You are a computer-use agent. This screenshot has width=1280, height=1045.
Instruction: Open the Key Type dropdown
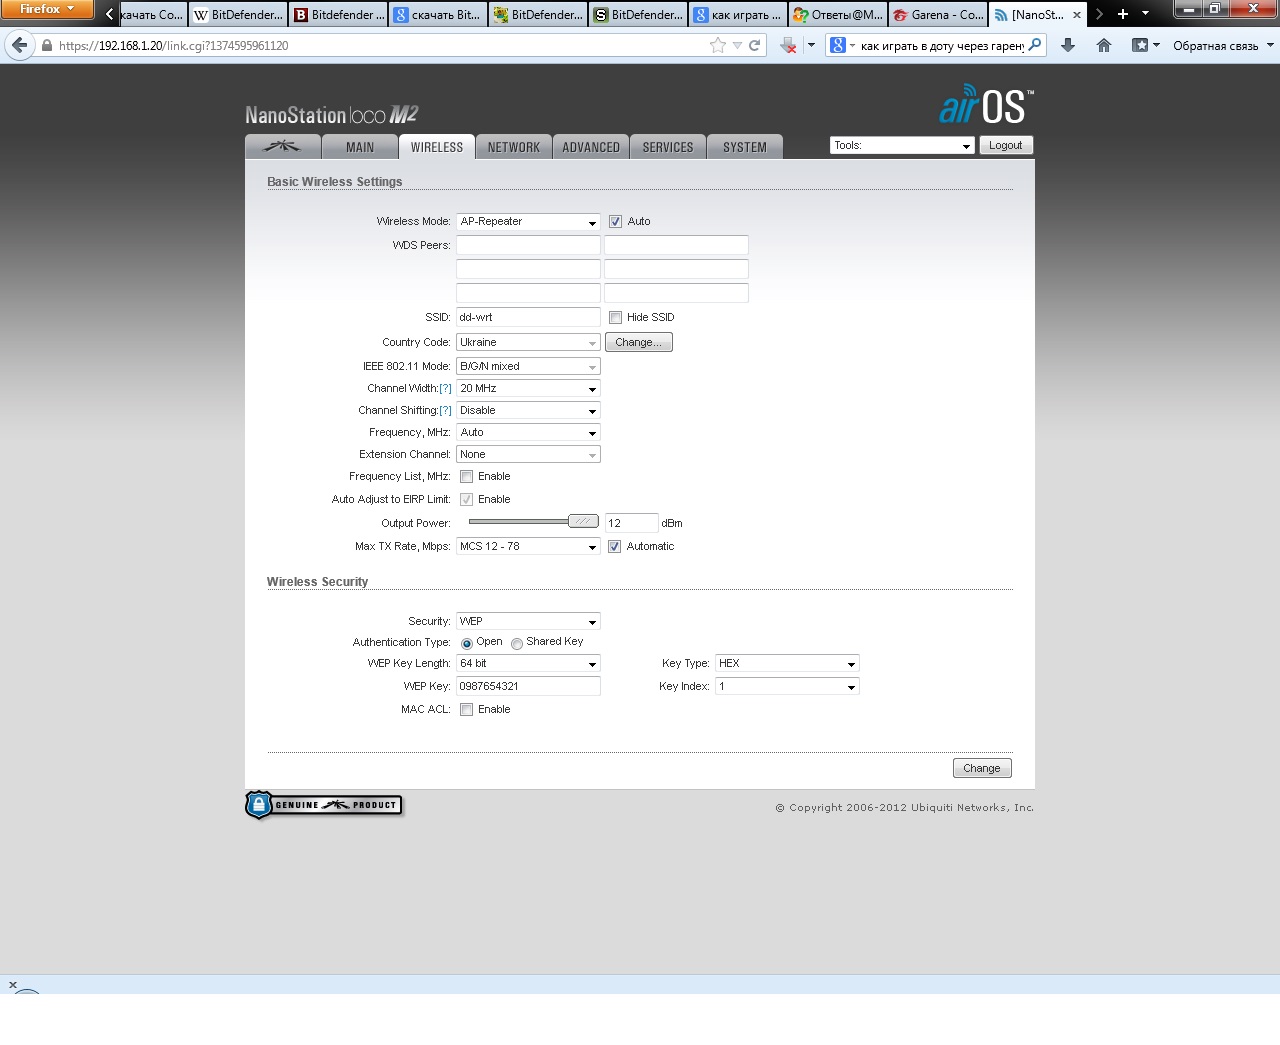coord(787,664)
